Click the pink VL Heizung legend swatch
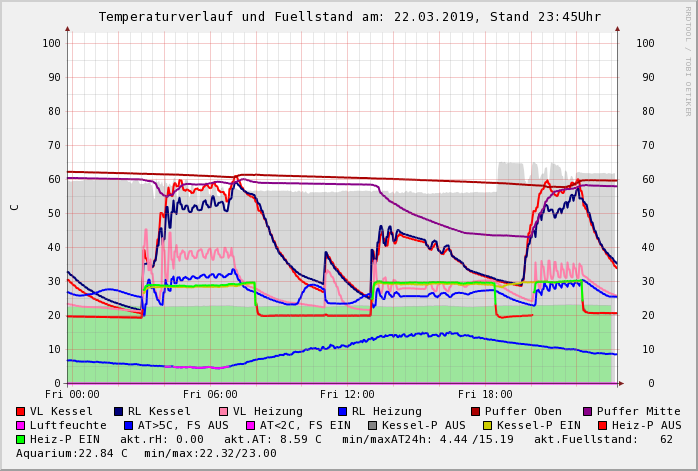Screen dimensions: 698x471 point(224,411)
